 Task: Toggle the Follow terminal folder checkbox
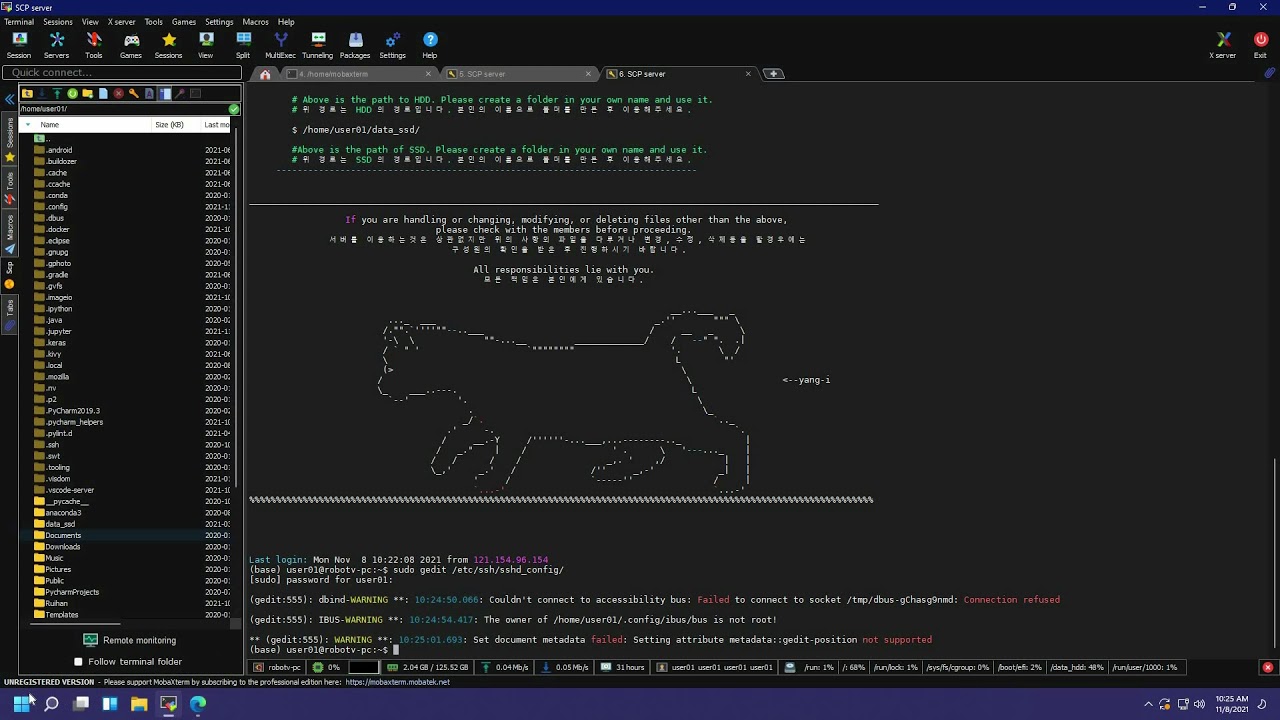tap(79, 661)
